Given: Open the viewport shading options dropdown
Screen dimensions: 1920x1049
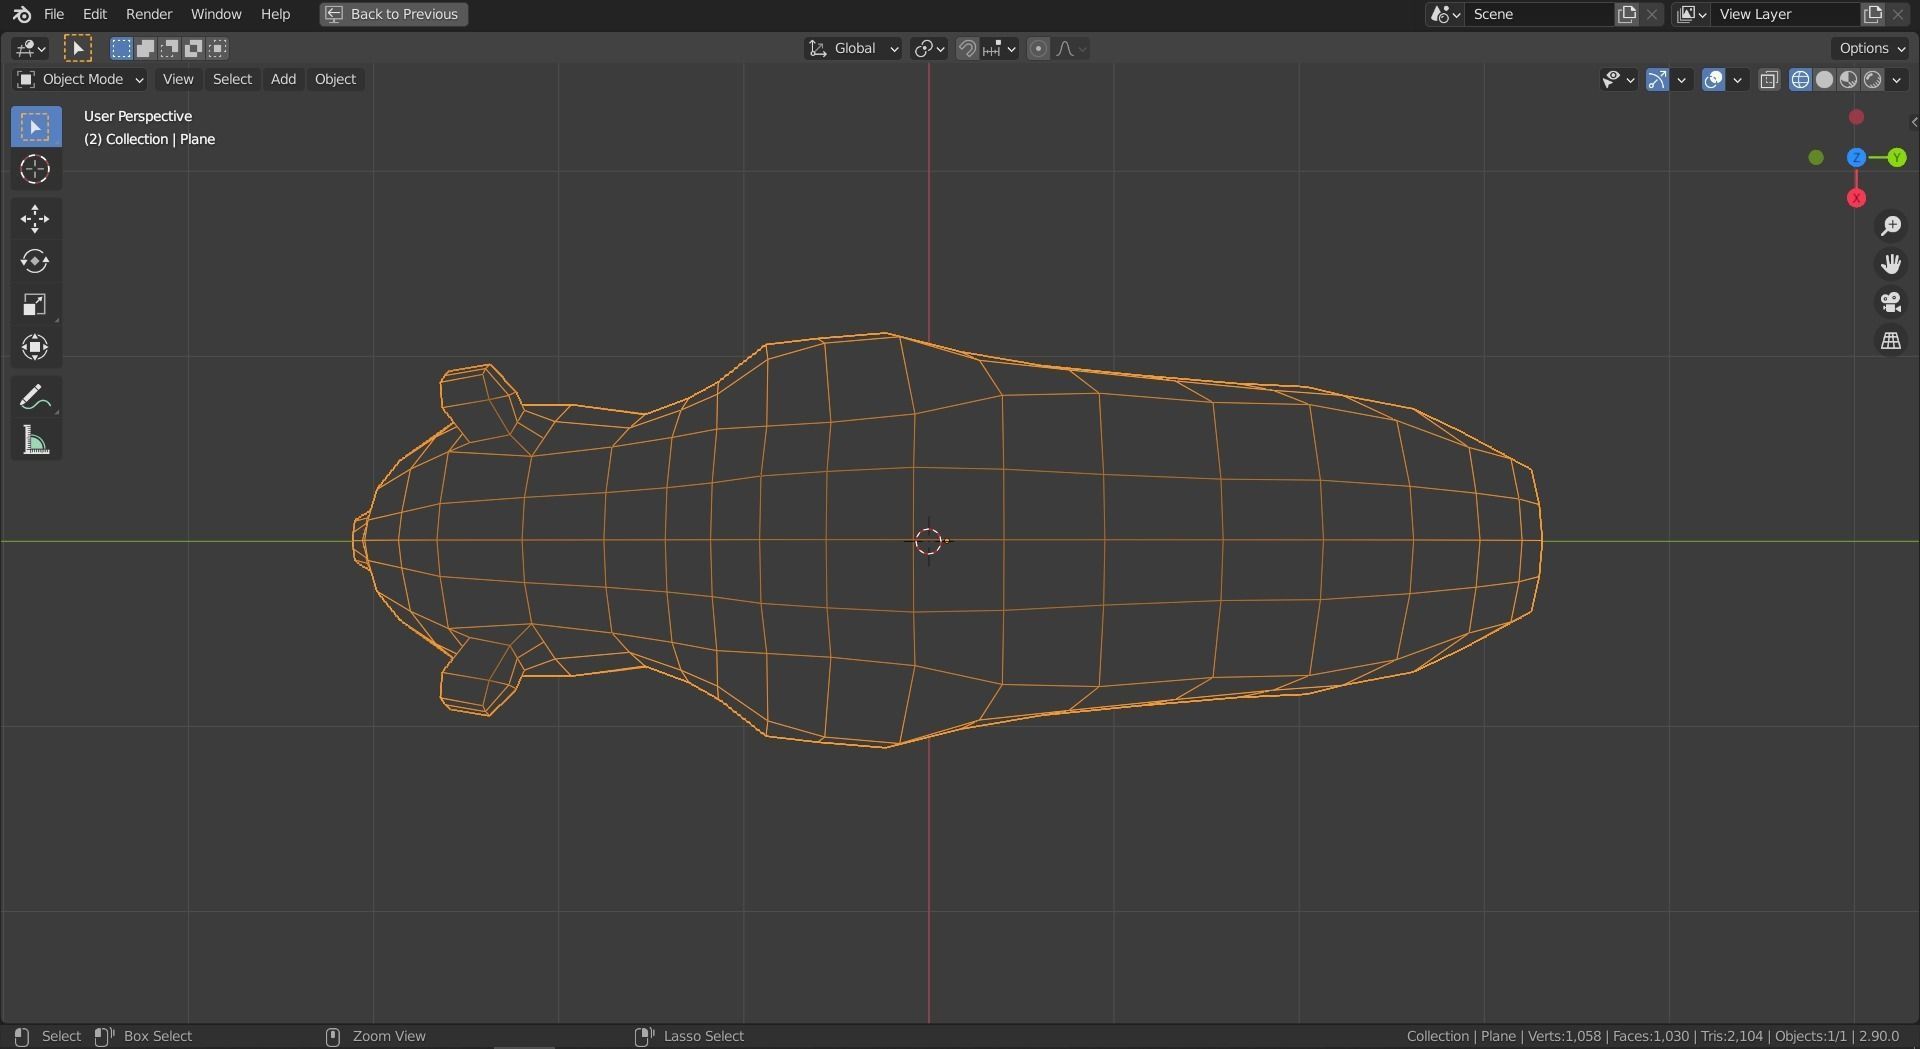Looking at the screenshot, I should click(x=1897, y=80).
